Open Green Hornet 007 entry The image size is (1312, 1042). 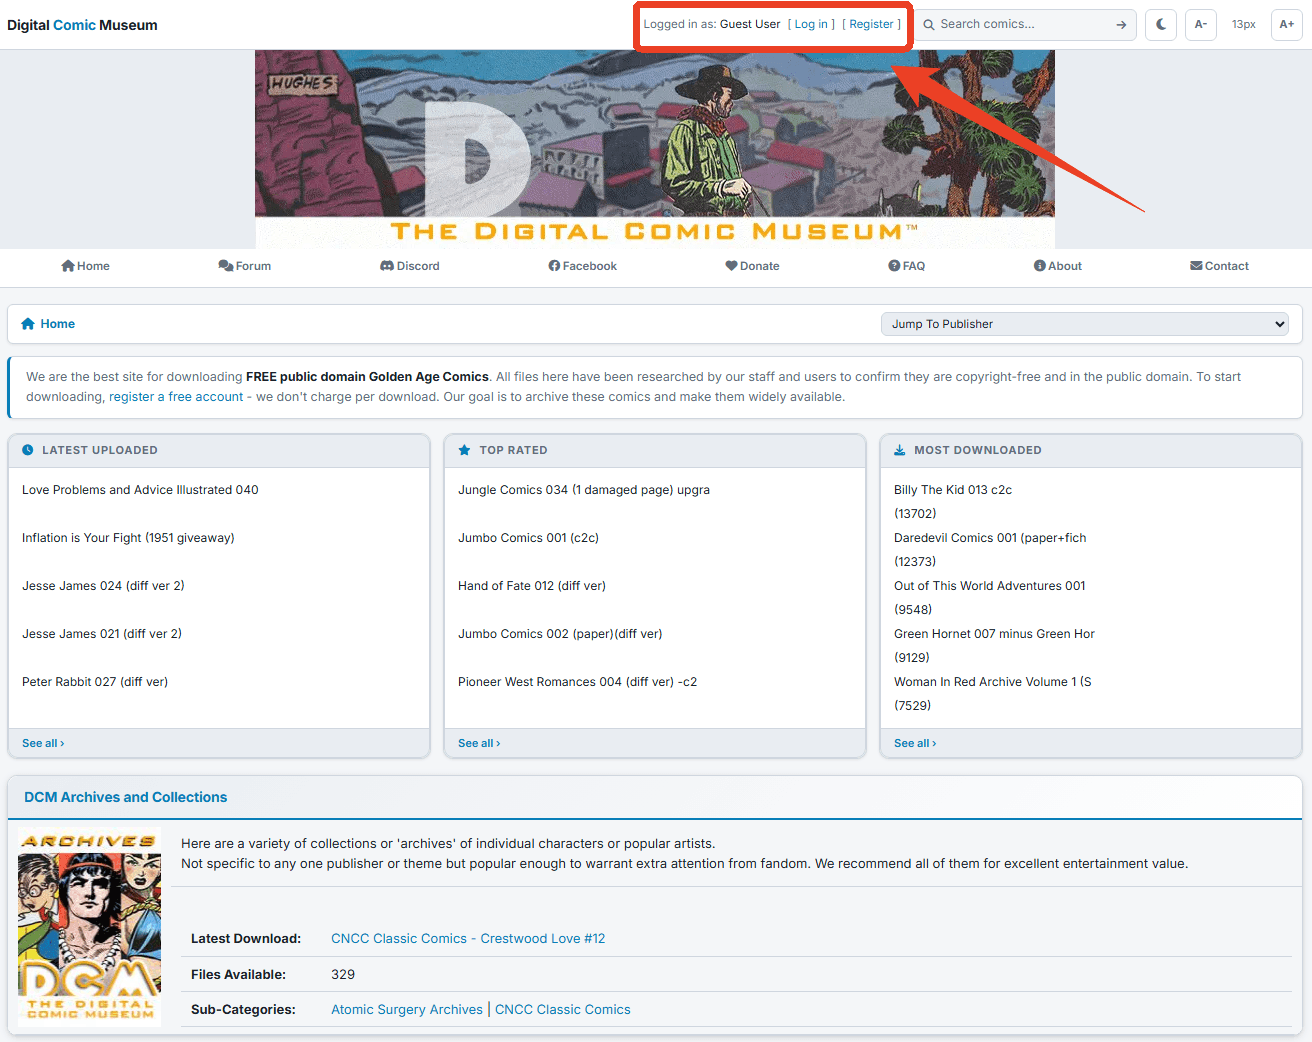(x=994, y=634)
